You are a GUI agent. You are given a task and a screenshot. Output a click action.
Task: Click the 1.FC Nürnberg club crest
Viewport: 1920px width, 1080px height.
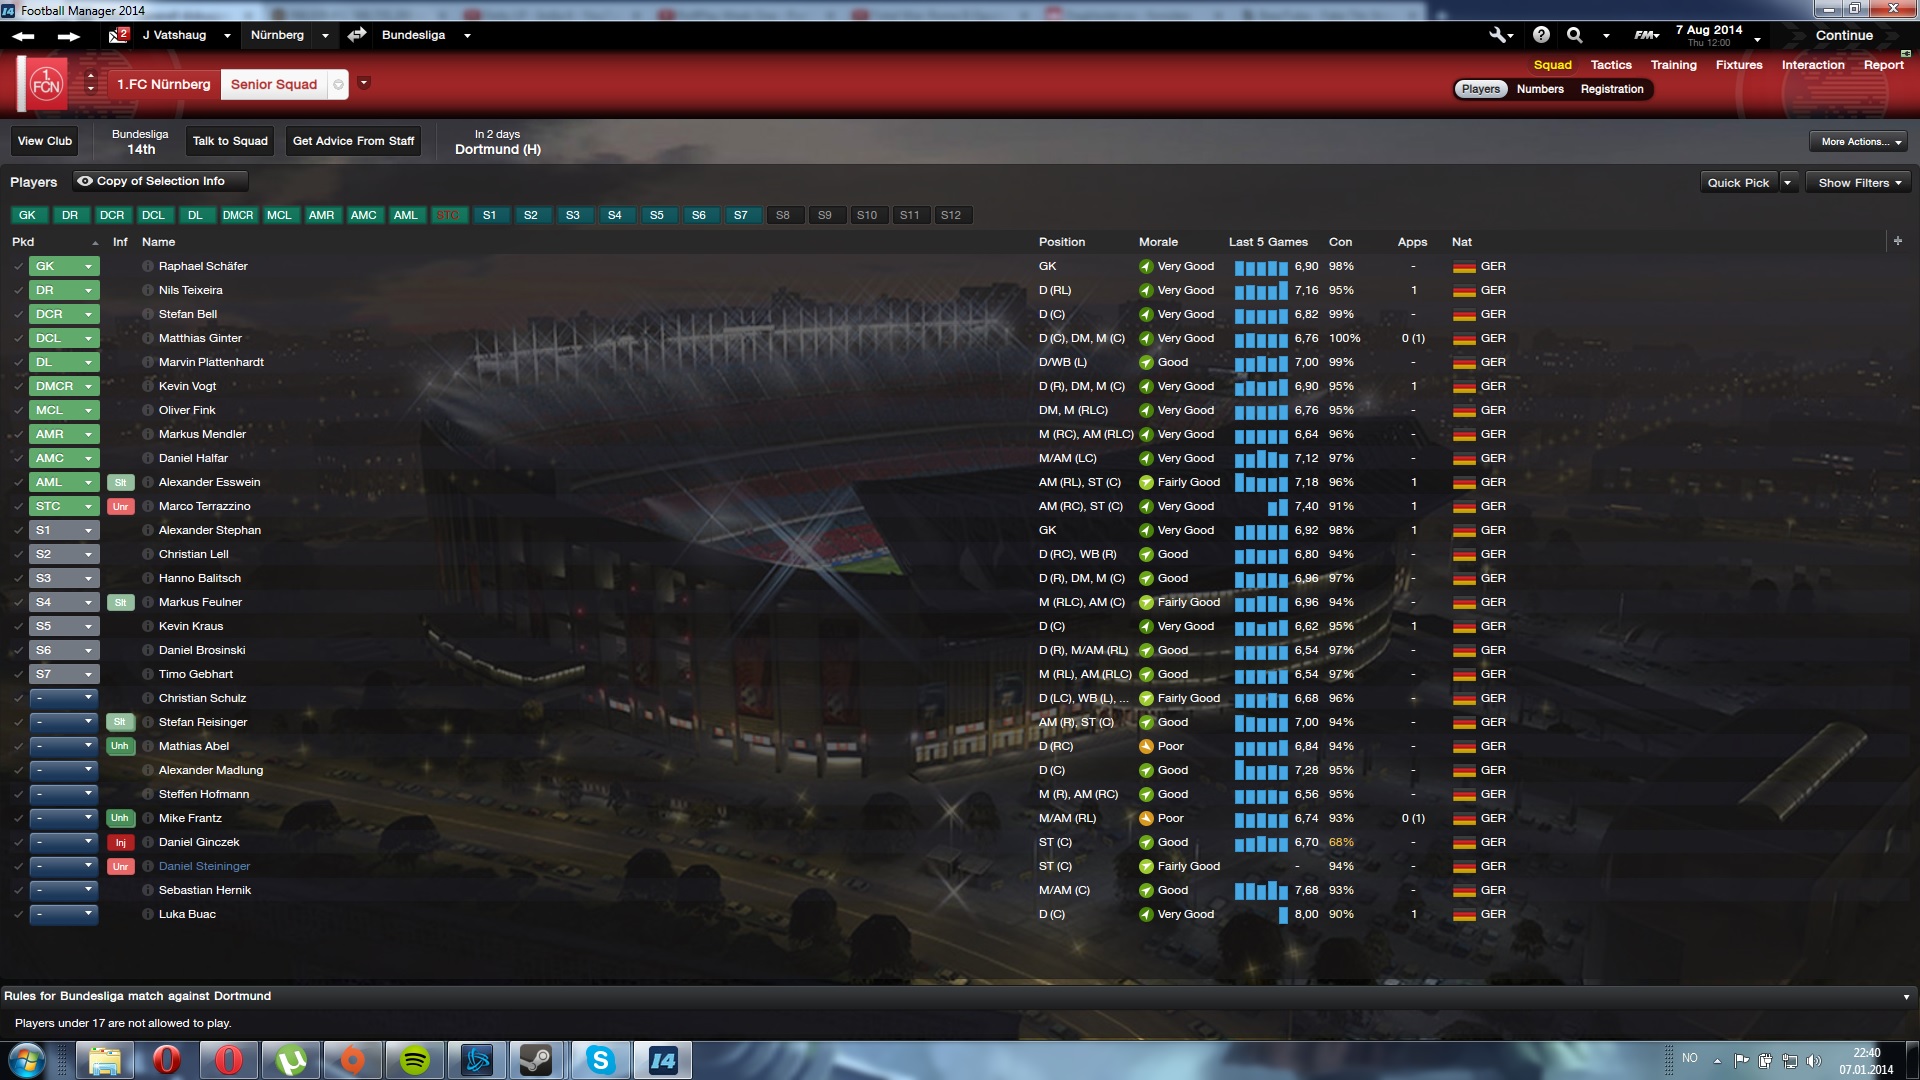point(46,85)
